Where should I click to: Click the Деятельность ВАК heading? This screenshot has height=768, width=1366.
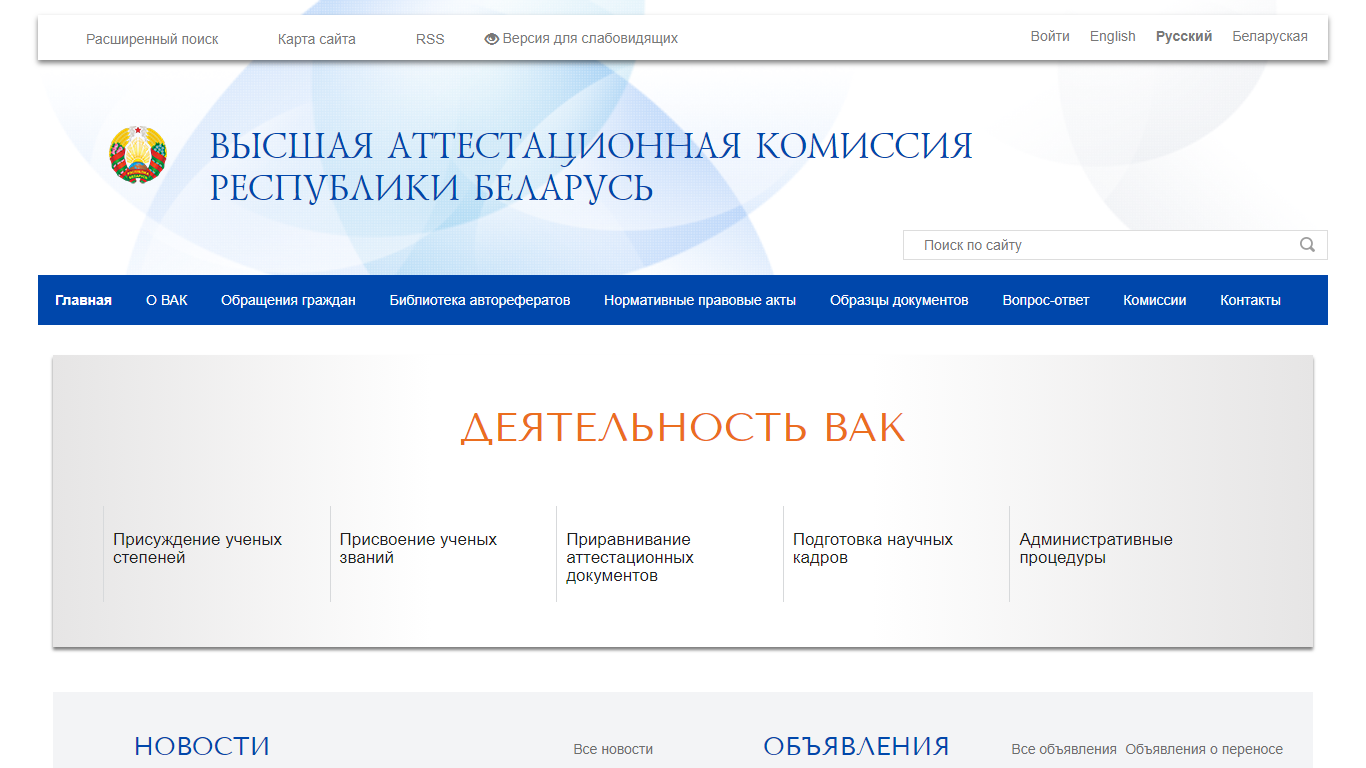click(x=683, y=428)
